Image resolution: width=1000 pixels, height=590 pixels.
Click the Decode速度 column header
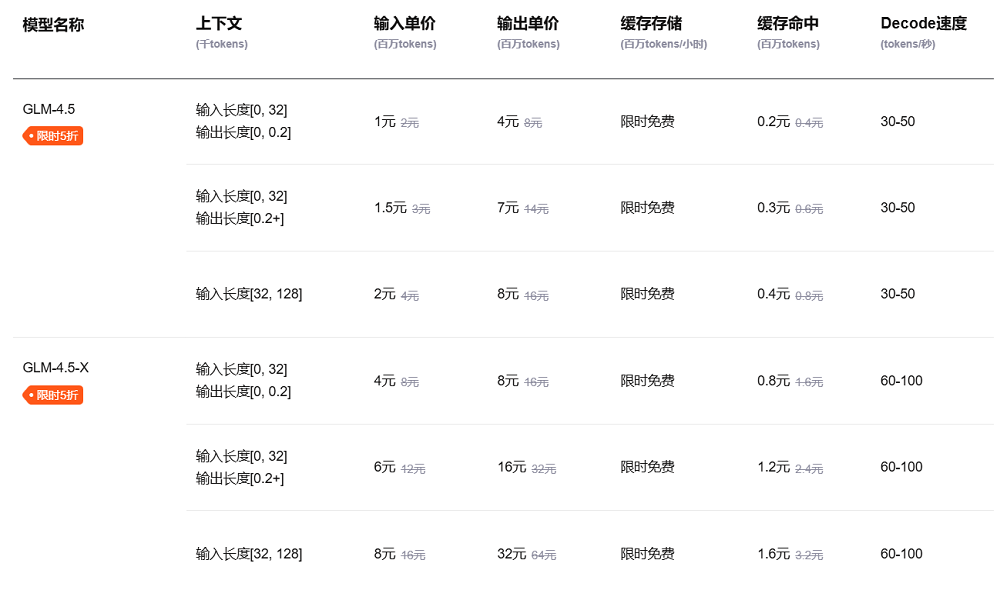[923, 24]
